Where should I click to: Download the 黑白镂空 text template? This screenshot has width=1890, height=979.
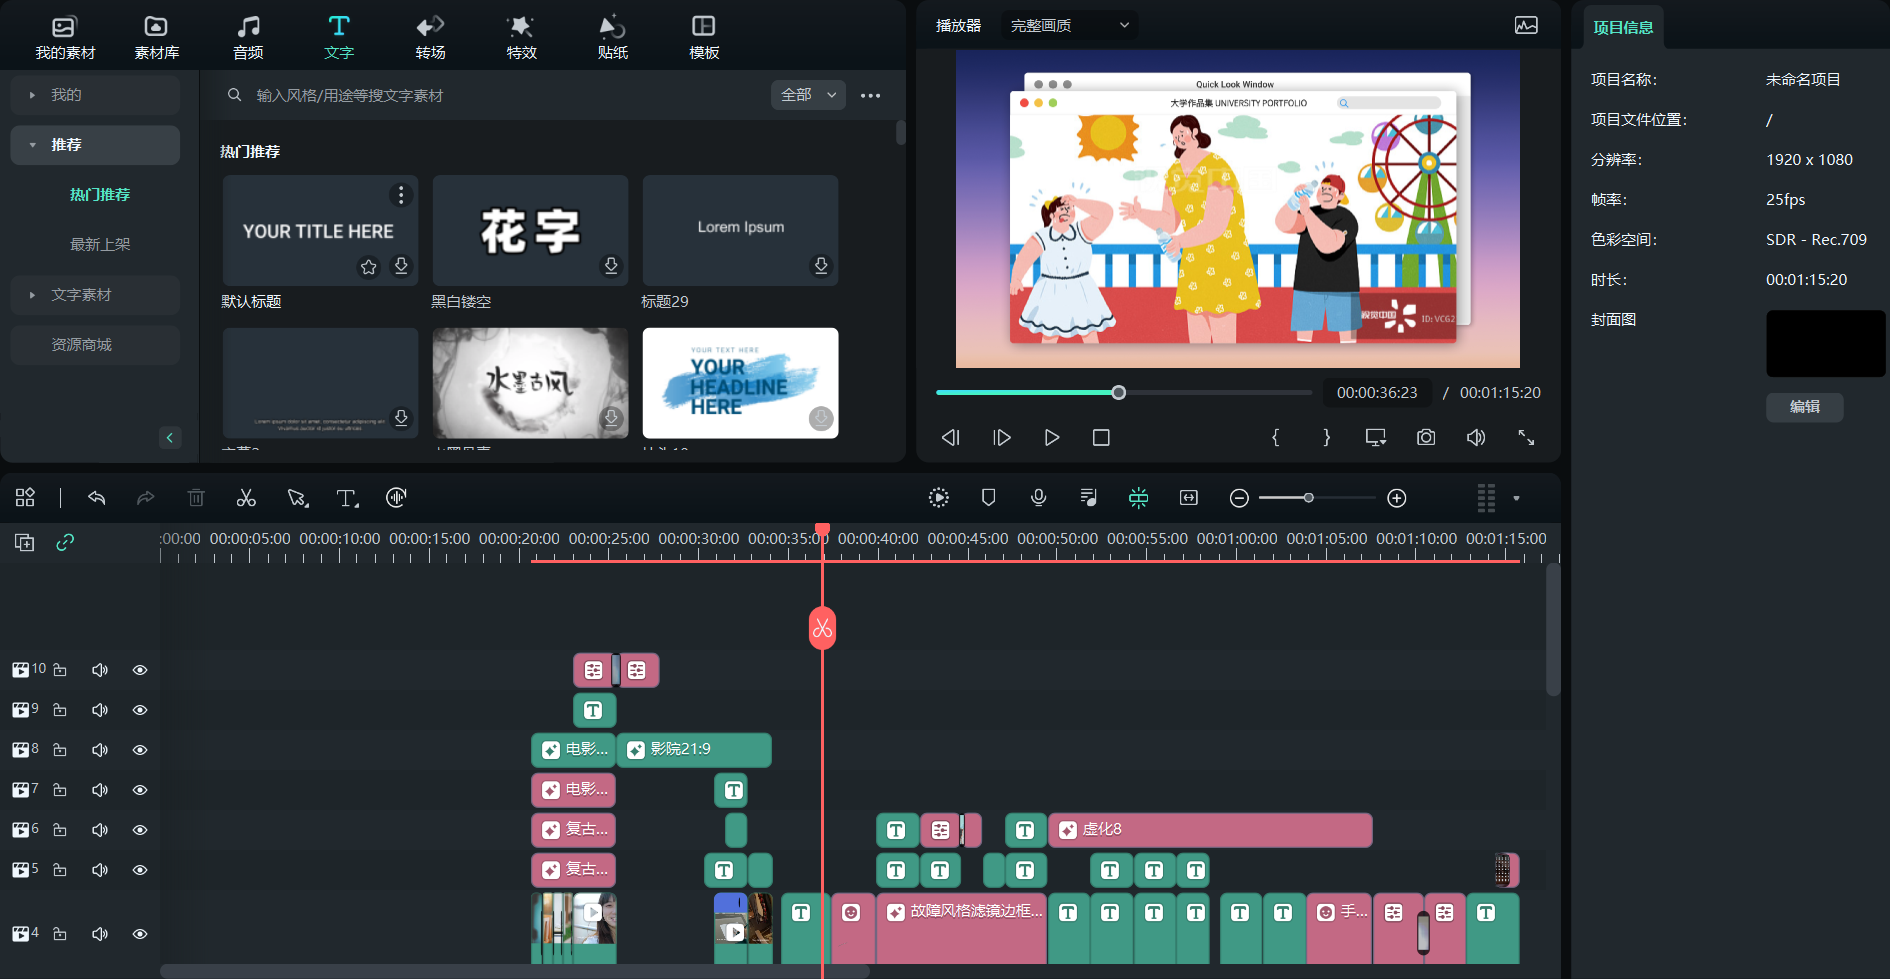click(x=611, y=266)
